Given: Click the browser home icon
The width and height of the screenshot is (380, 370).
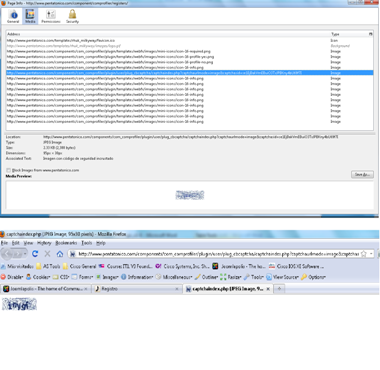Looking at the screenshot, I should pos(60,254).
